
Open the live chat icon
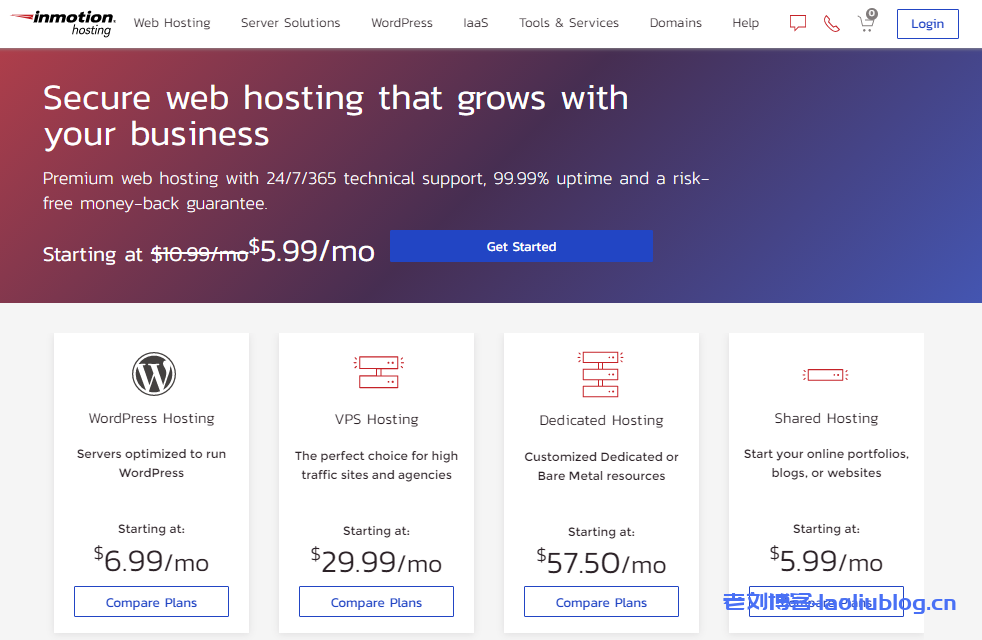pyautogui.click(x=797, y=23)
